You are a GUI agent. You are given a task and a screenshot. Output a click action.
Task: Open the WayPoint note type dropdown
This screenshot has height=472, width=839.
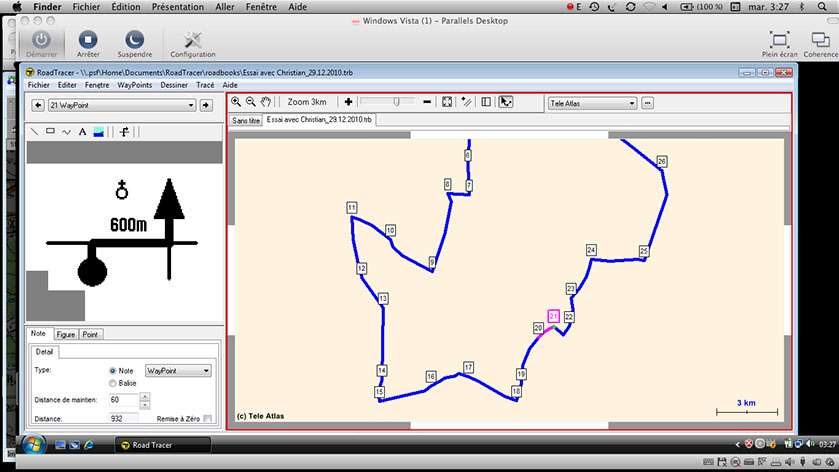178,371
